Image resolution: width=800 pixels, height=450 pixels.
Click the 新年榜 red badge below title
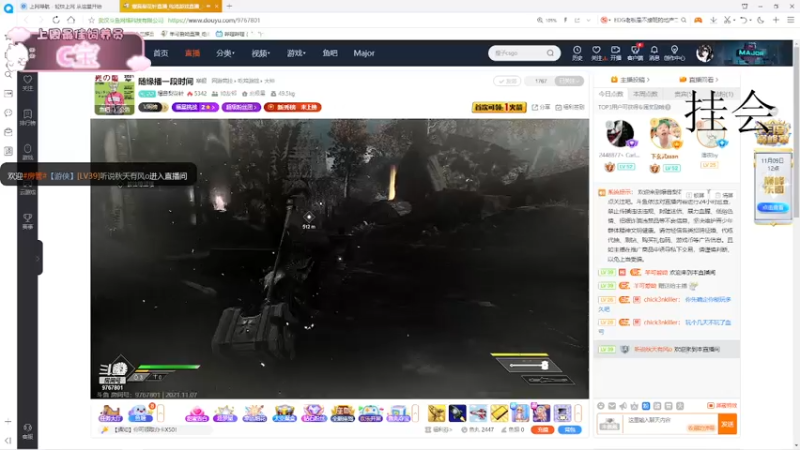click(x=292, y=107)
